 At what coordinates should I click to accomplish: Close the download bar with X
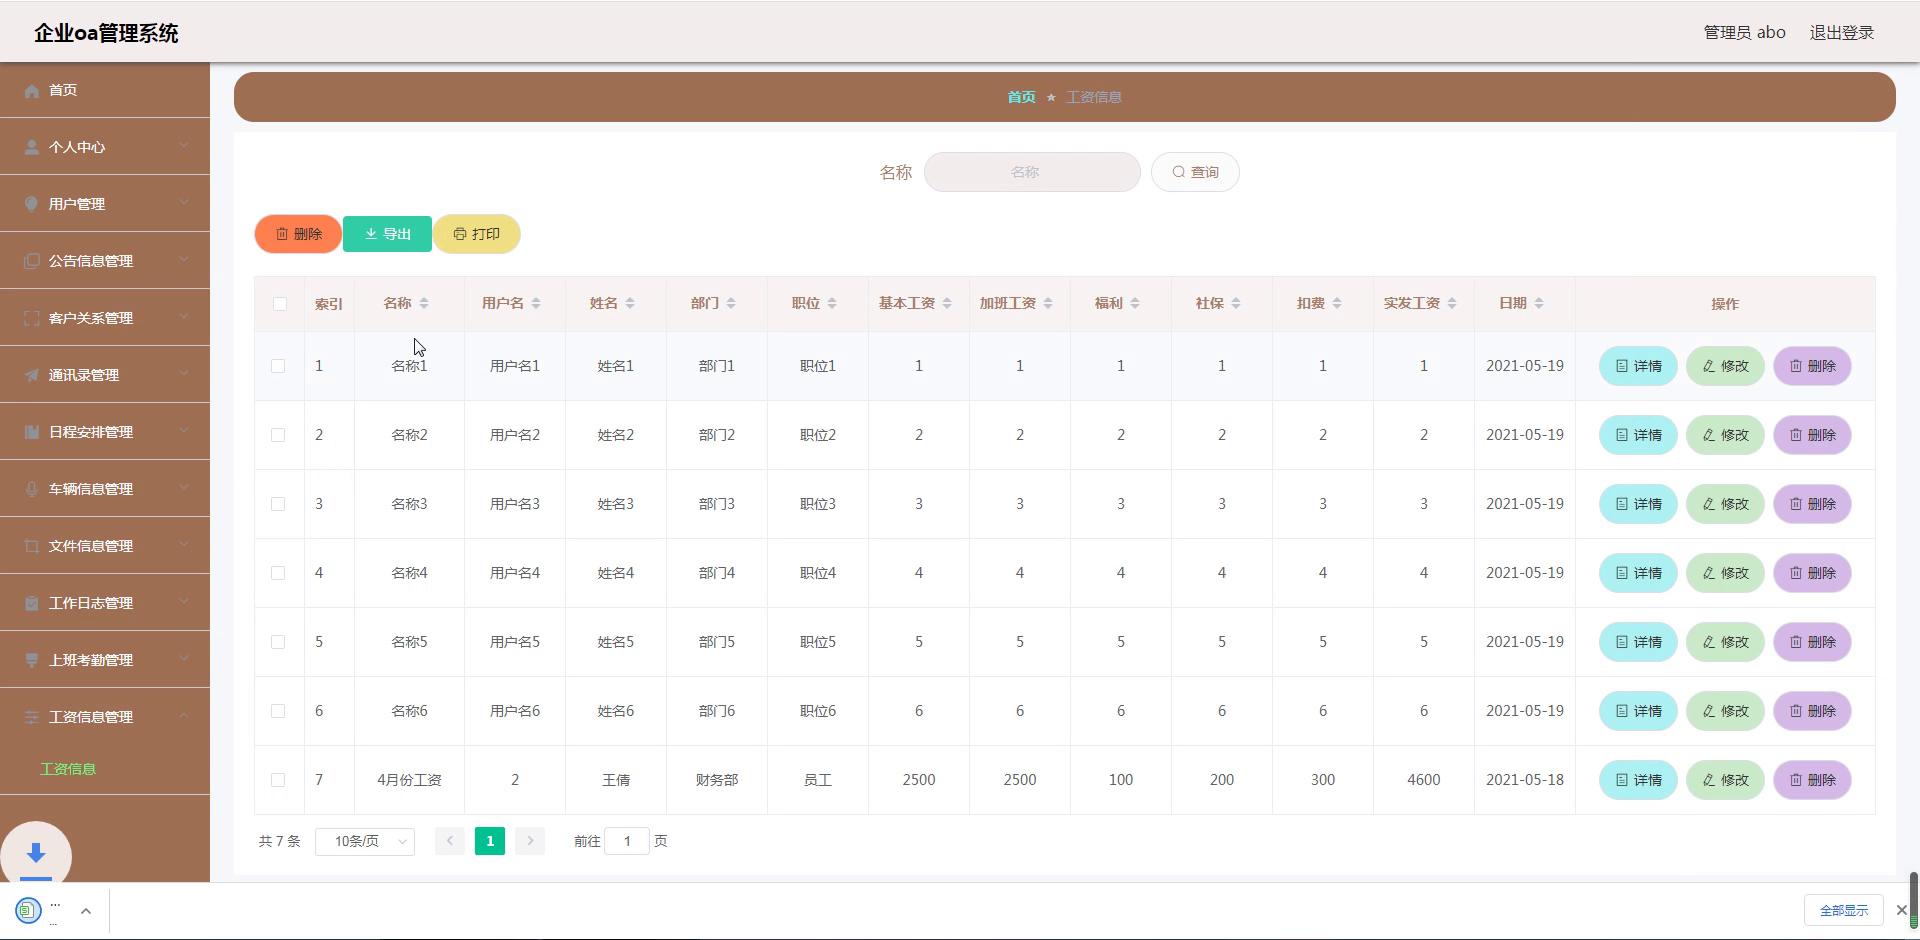(x=1901, y=910)
